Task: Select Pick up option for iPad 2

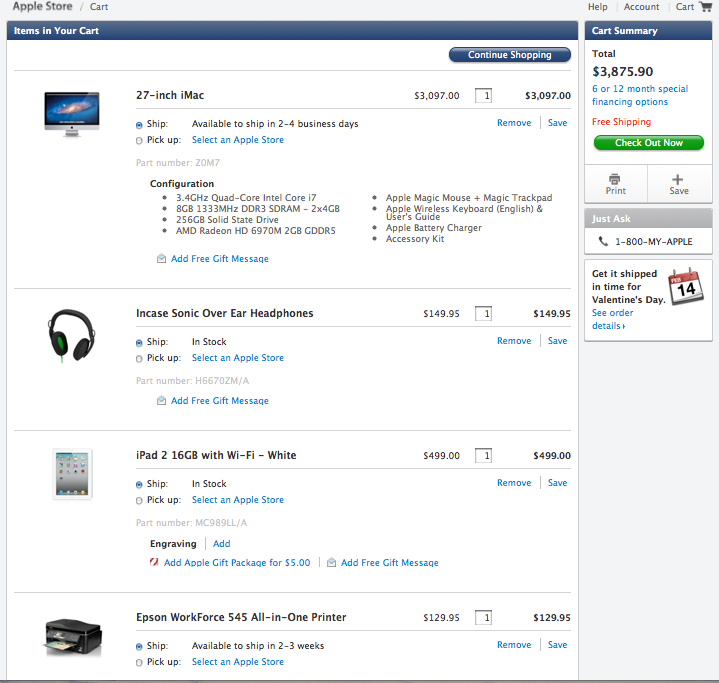Action: 139,500
